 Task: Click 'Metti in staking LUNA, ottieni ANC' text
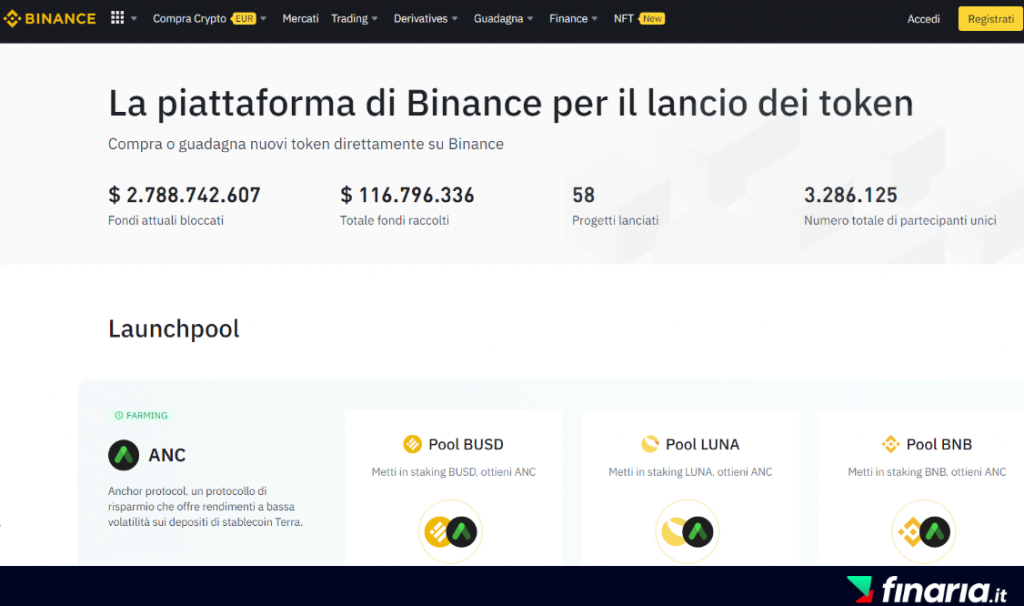(690, 471)
